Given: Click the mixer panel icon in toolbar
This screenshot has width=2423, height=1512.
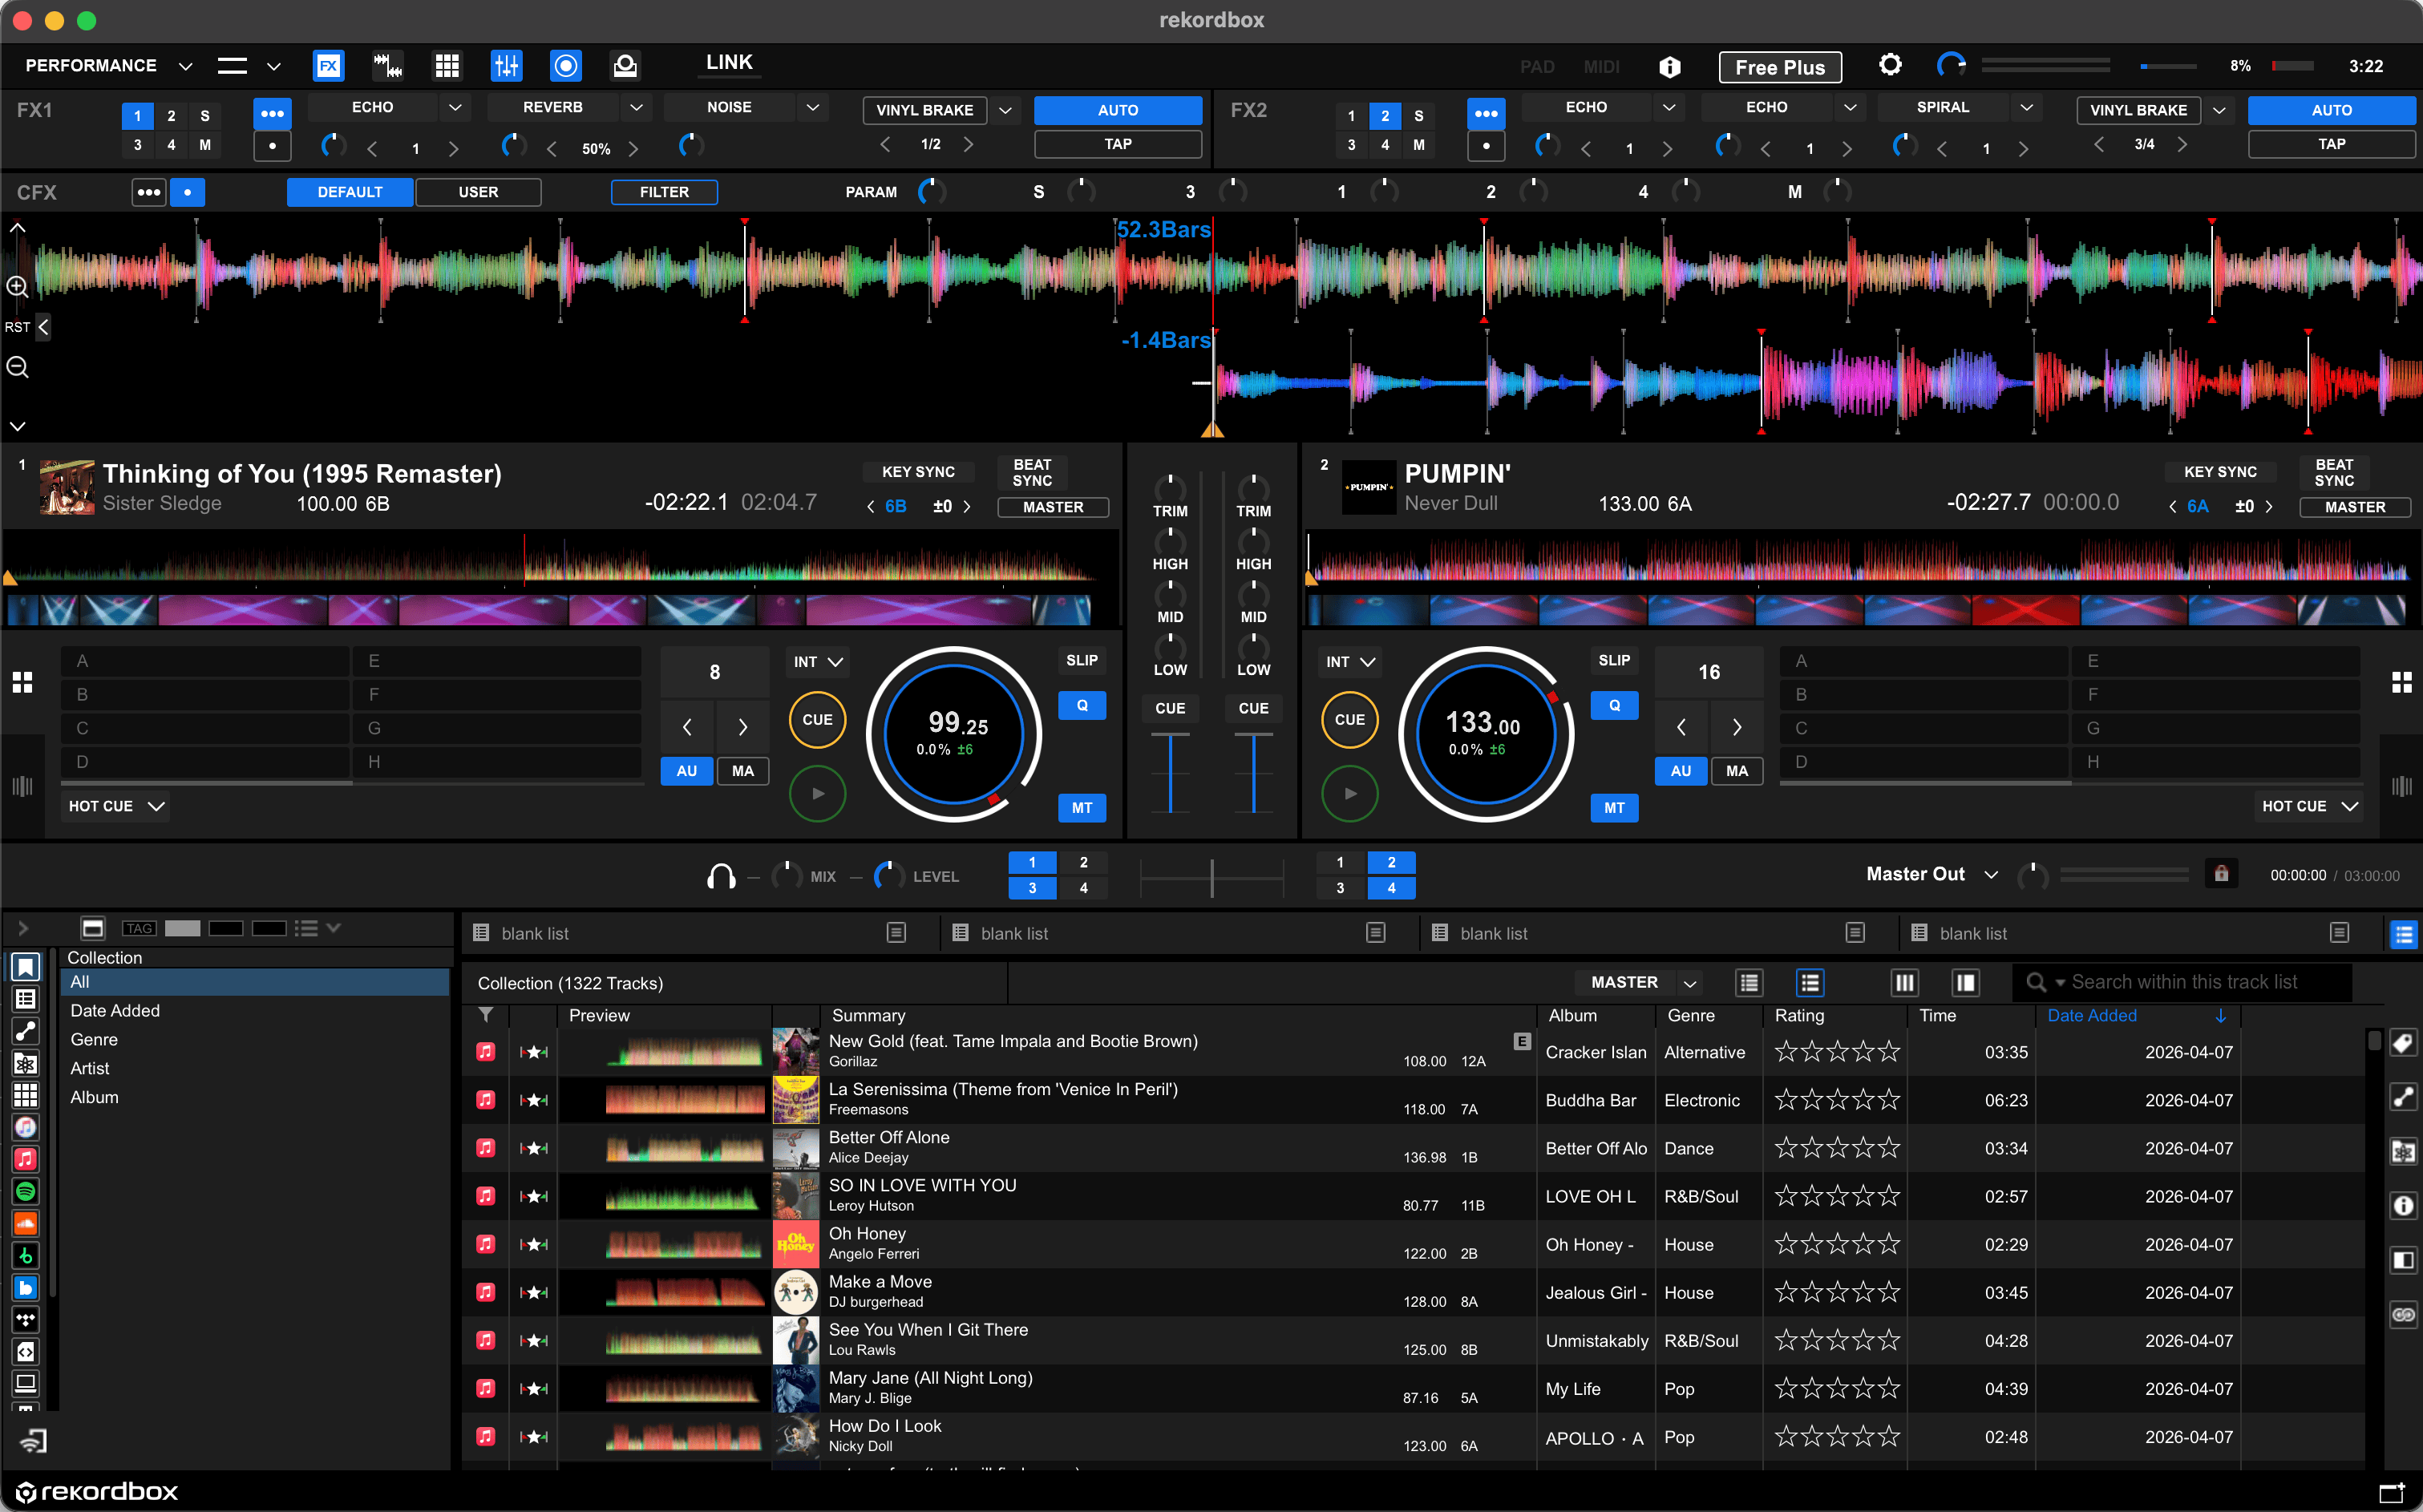Looking at the screenshot, I should (x=506, y=66).
